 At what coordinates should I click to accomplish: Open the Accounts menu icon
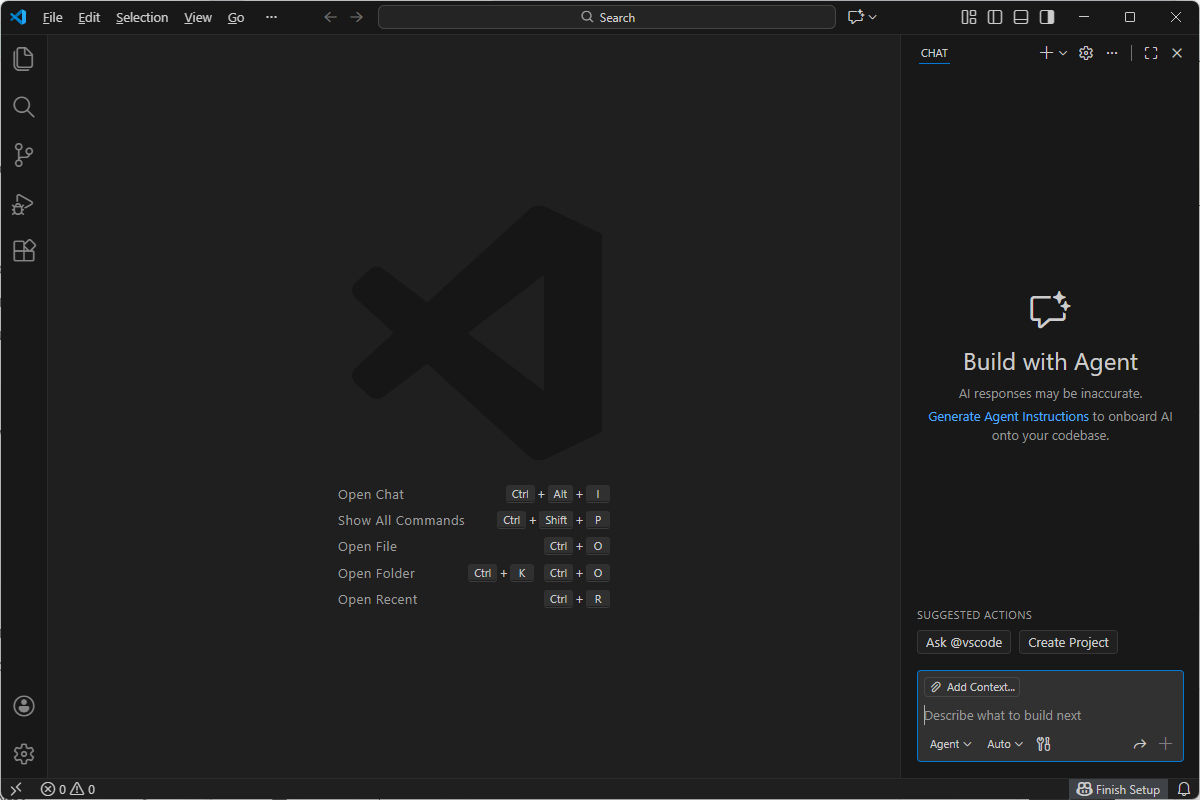tap(24, 706)
